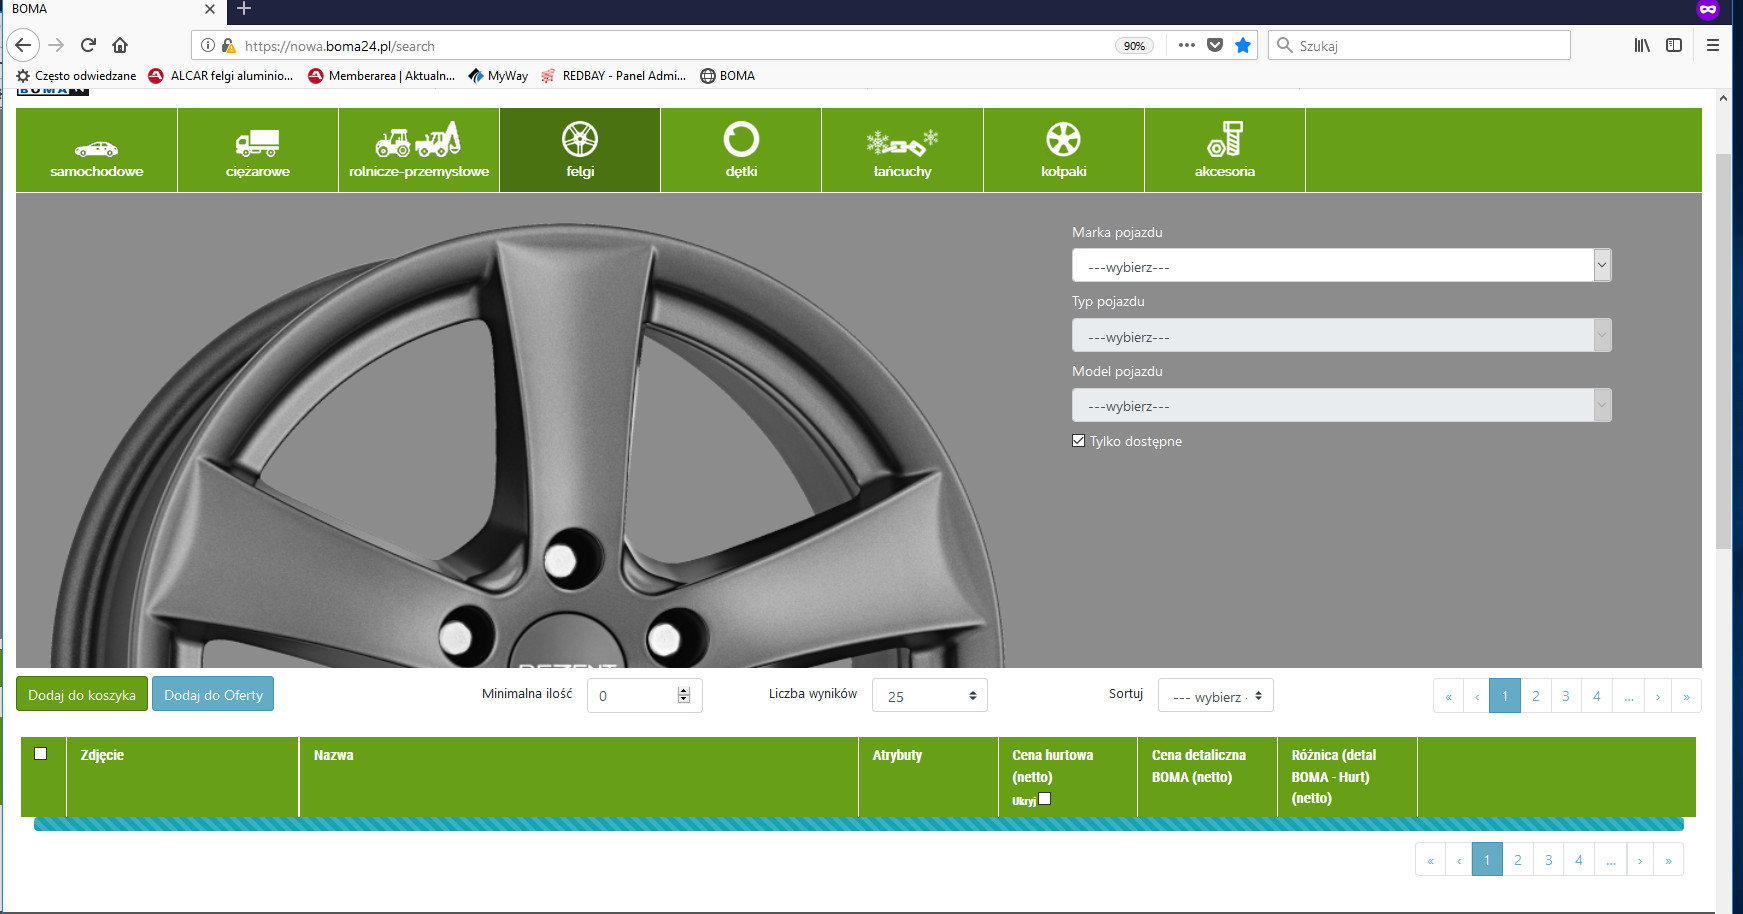
Task: Select the łańcuchy snow chains category
Action: click(902, 151)
